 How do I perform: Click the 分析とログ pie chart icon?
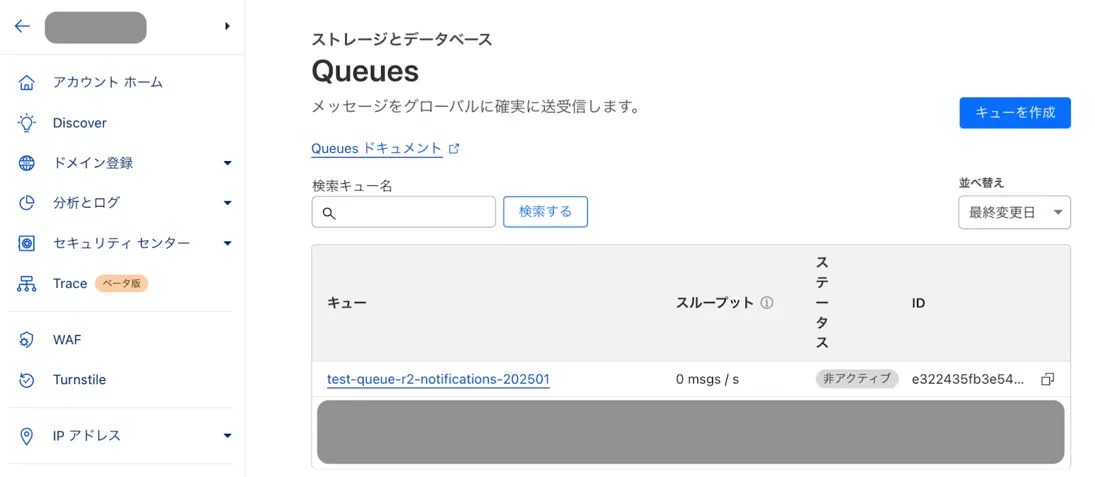[27, 203]
